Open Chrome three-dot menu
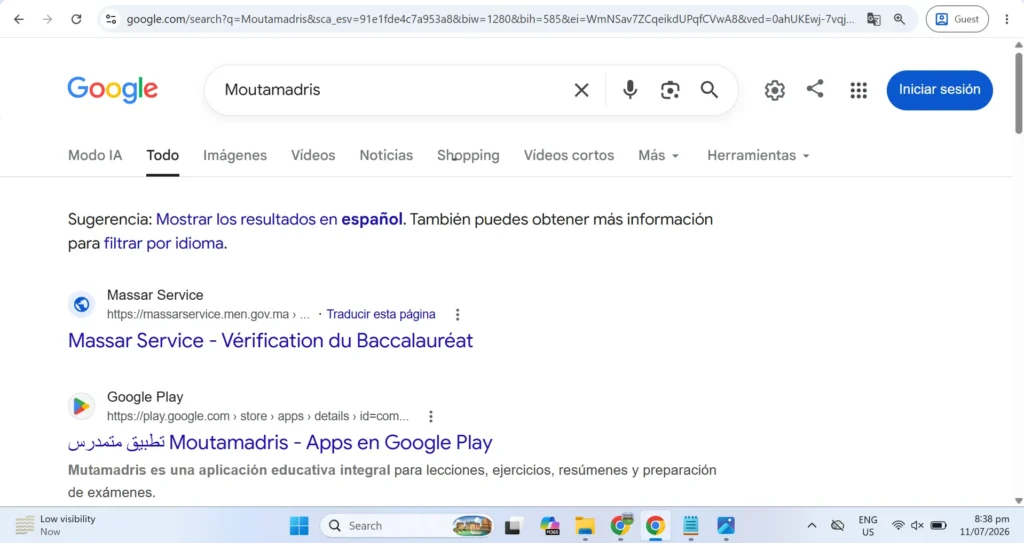Screen dimensions: 1024x543 click(1006, 19)
